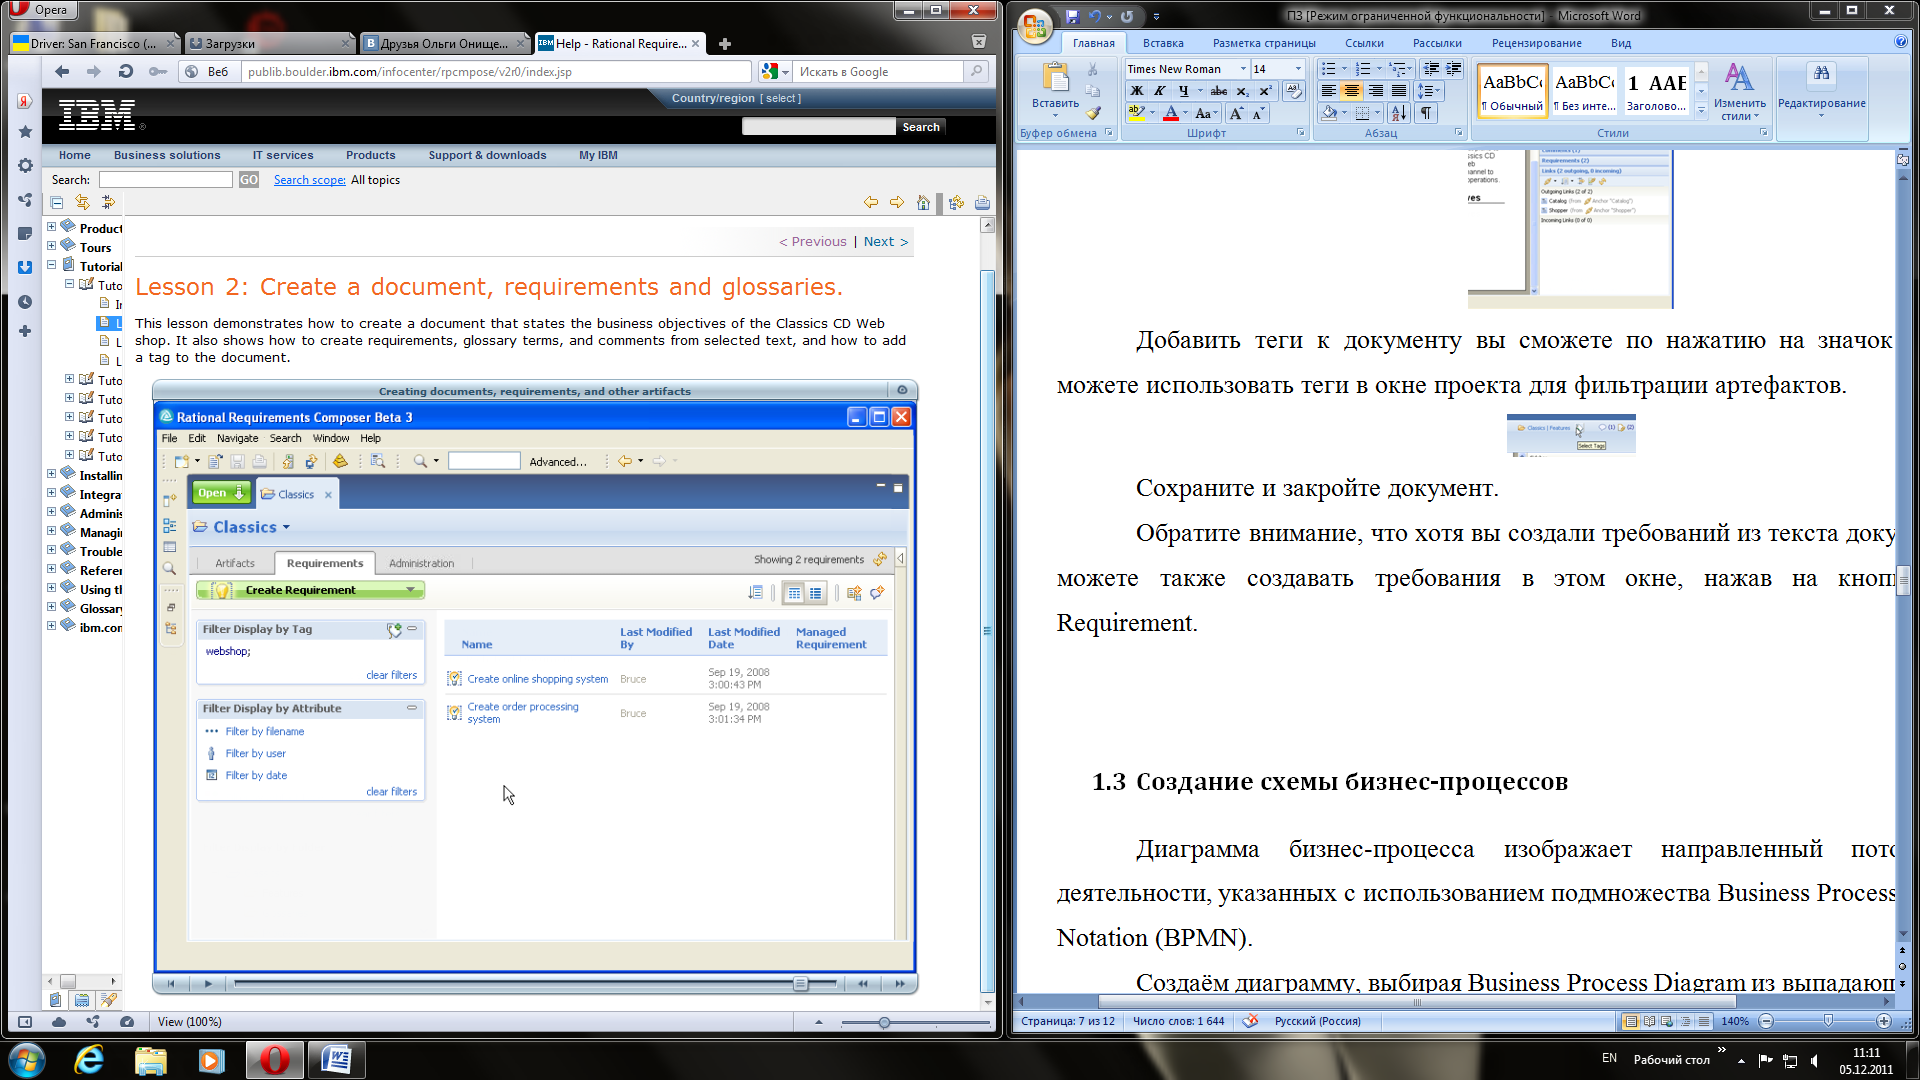Image resolution: width=1920 pixels, height=1080 pixels.
Task: Open the font color dropdown arrow
Action: click(1185, 113)
